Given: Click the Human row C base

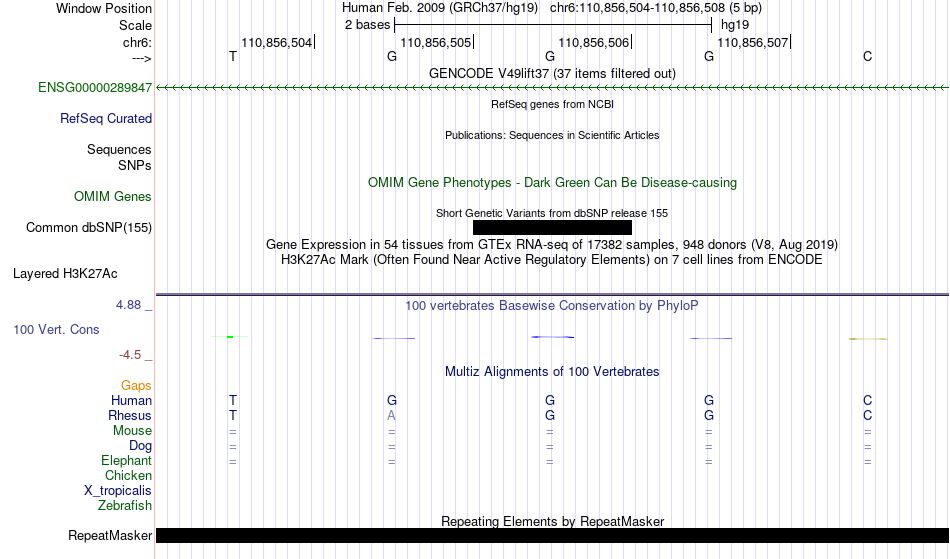Looking at the screenshot, I should coord(868,400).
